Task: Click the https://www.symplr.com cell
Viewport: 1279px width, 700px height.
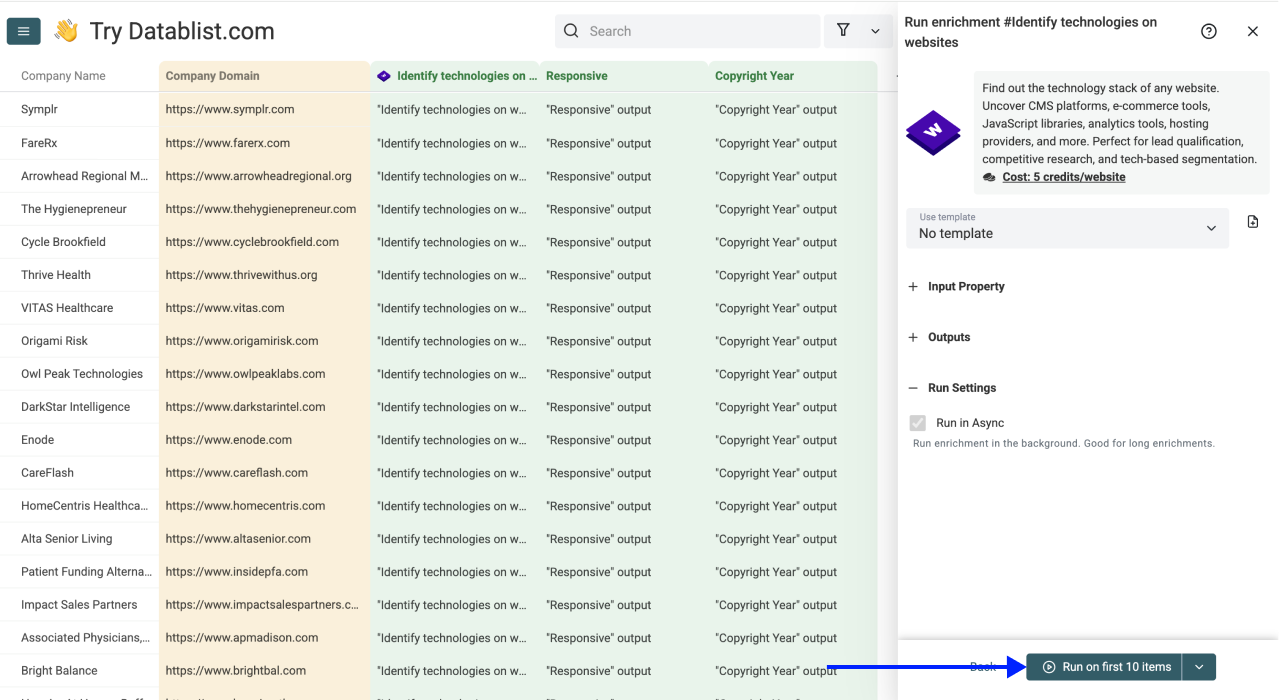Action: [x=230, y=110]
